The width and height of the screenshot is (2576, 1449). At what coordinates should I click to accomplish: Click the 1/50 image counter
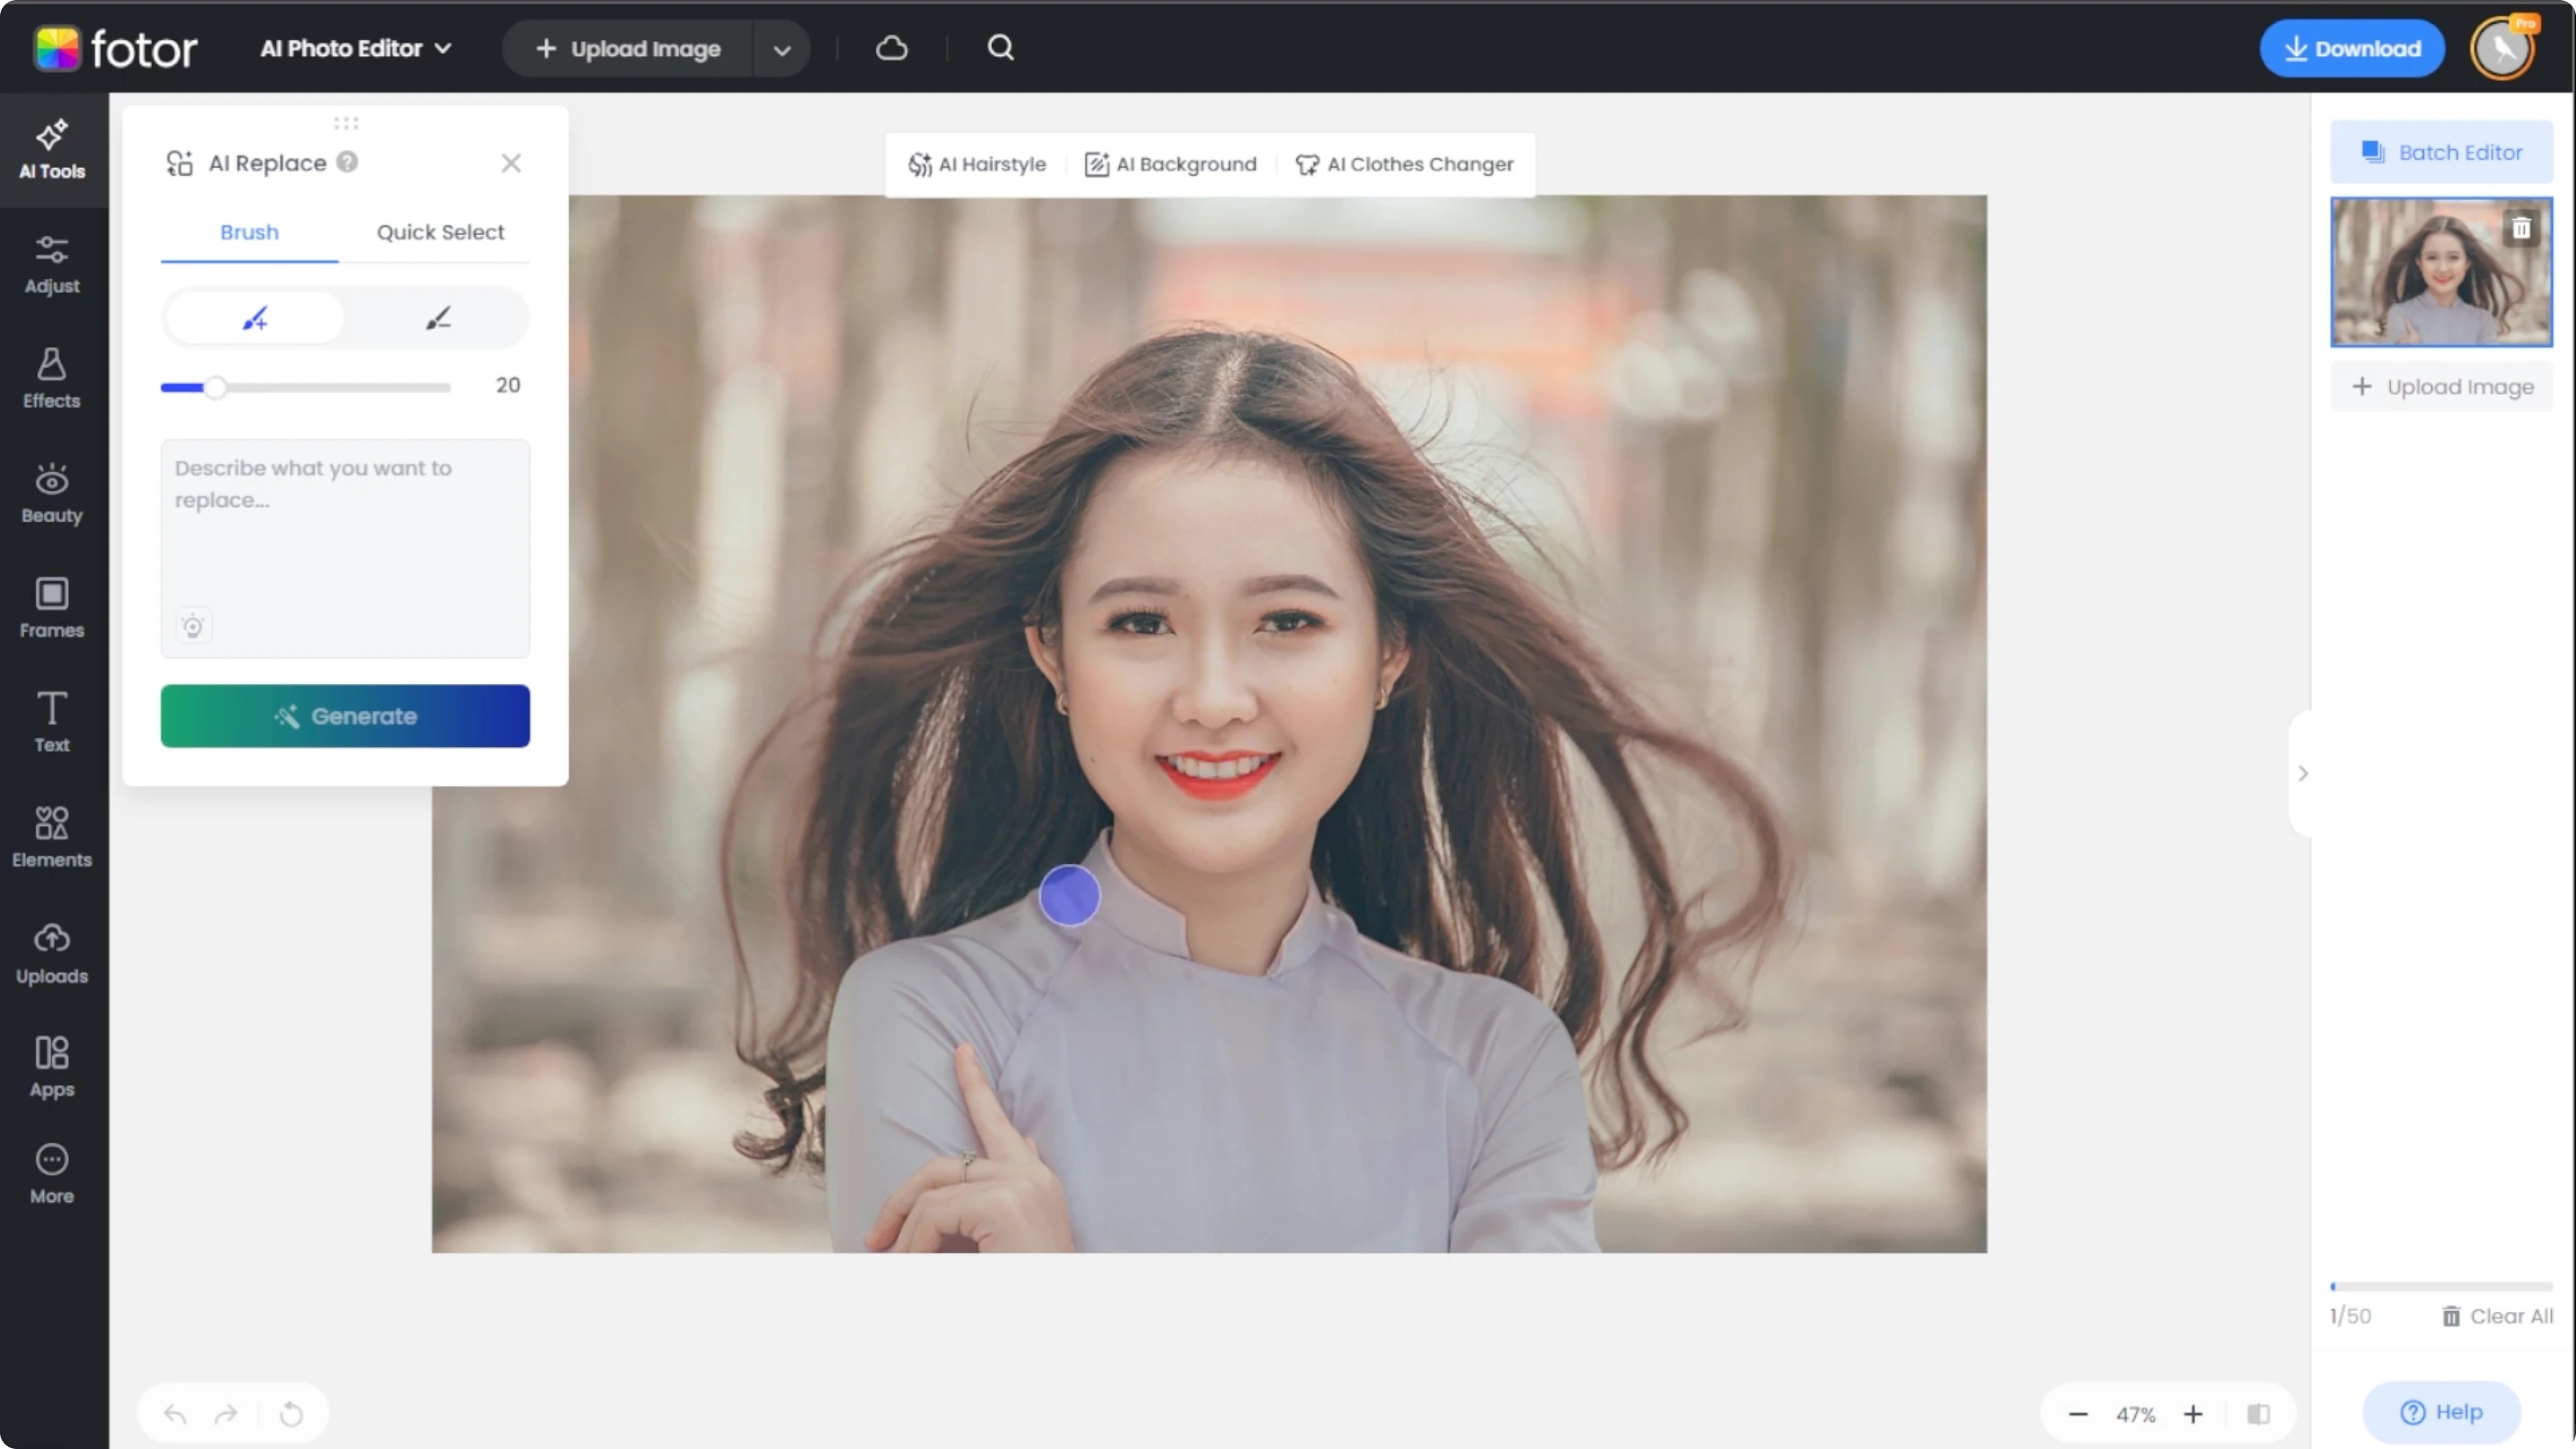(x=2350, y=1316)
